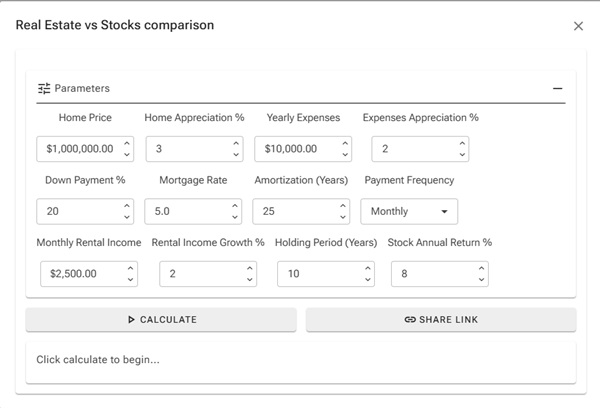Increase Rental Income Growth % up arrow
Screen dimensions: 600x408
coord(249,268)
